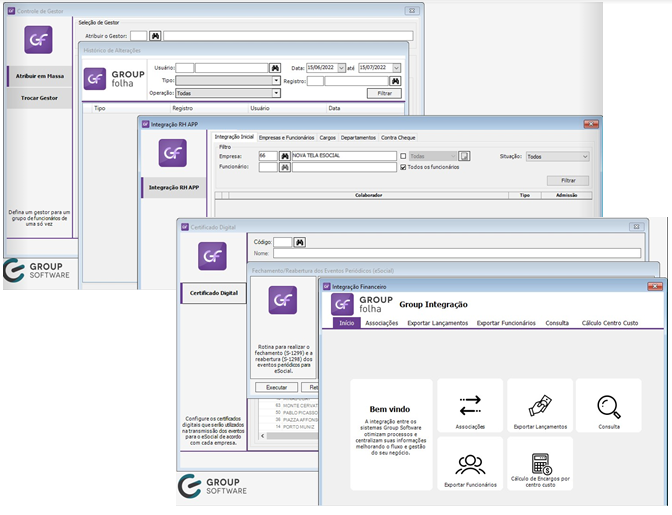Click binoculars search beside Código in Certificado Digital
Viewport: 672px width, 515px height.
(300, 243)
